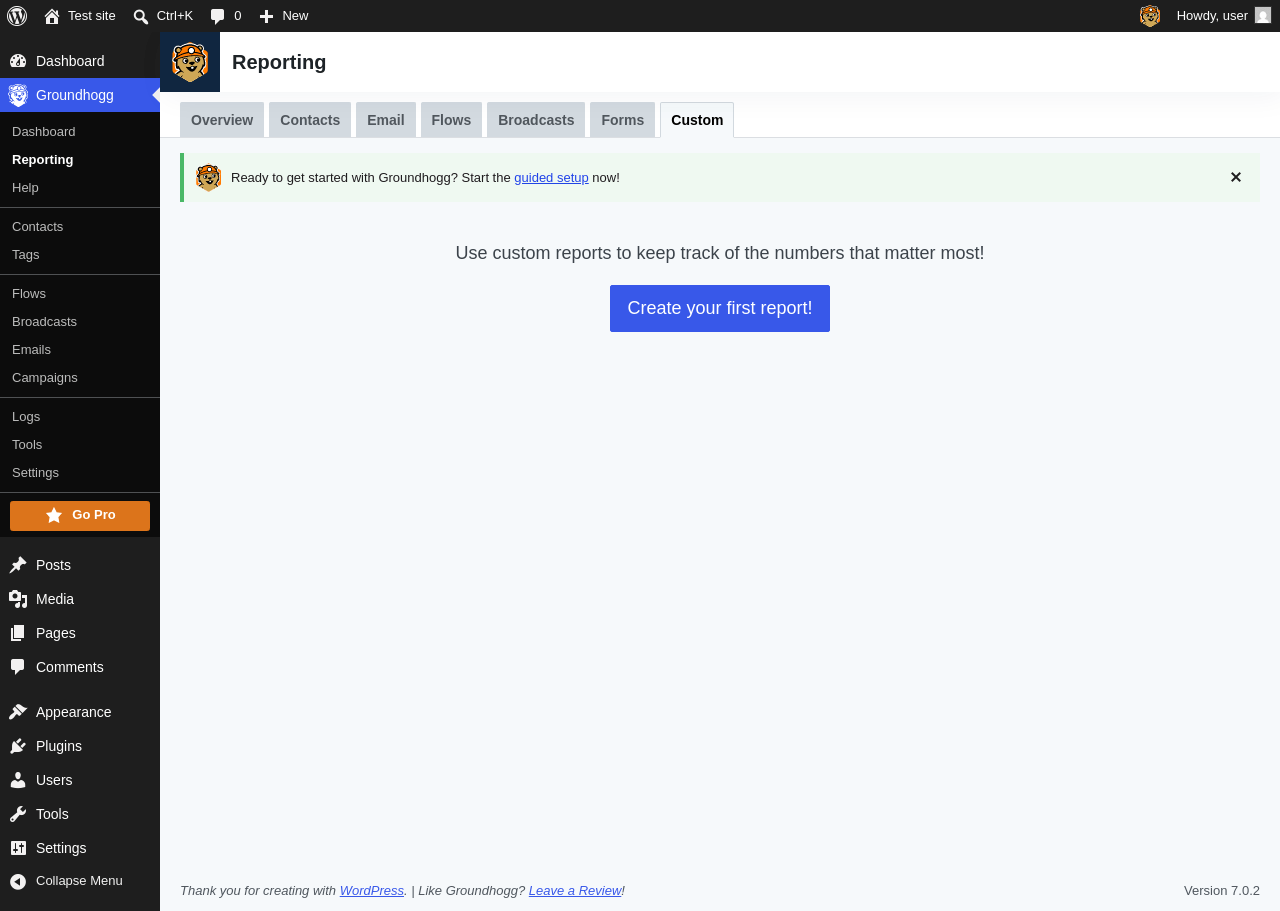1280x911 pixels.
Task: Open the WordPress logo menu
Action: [17, 16]
